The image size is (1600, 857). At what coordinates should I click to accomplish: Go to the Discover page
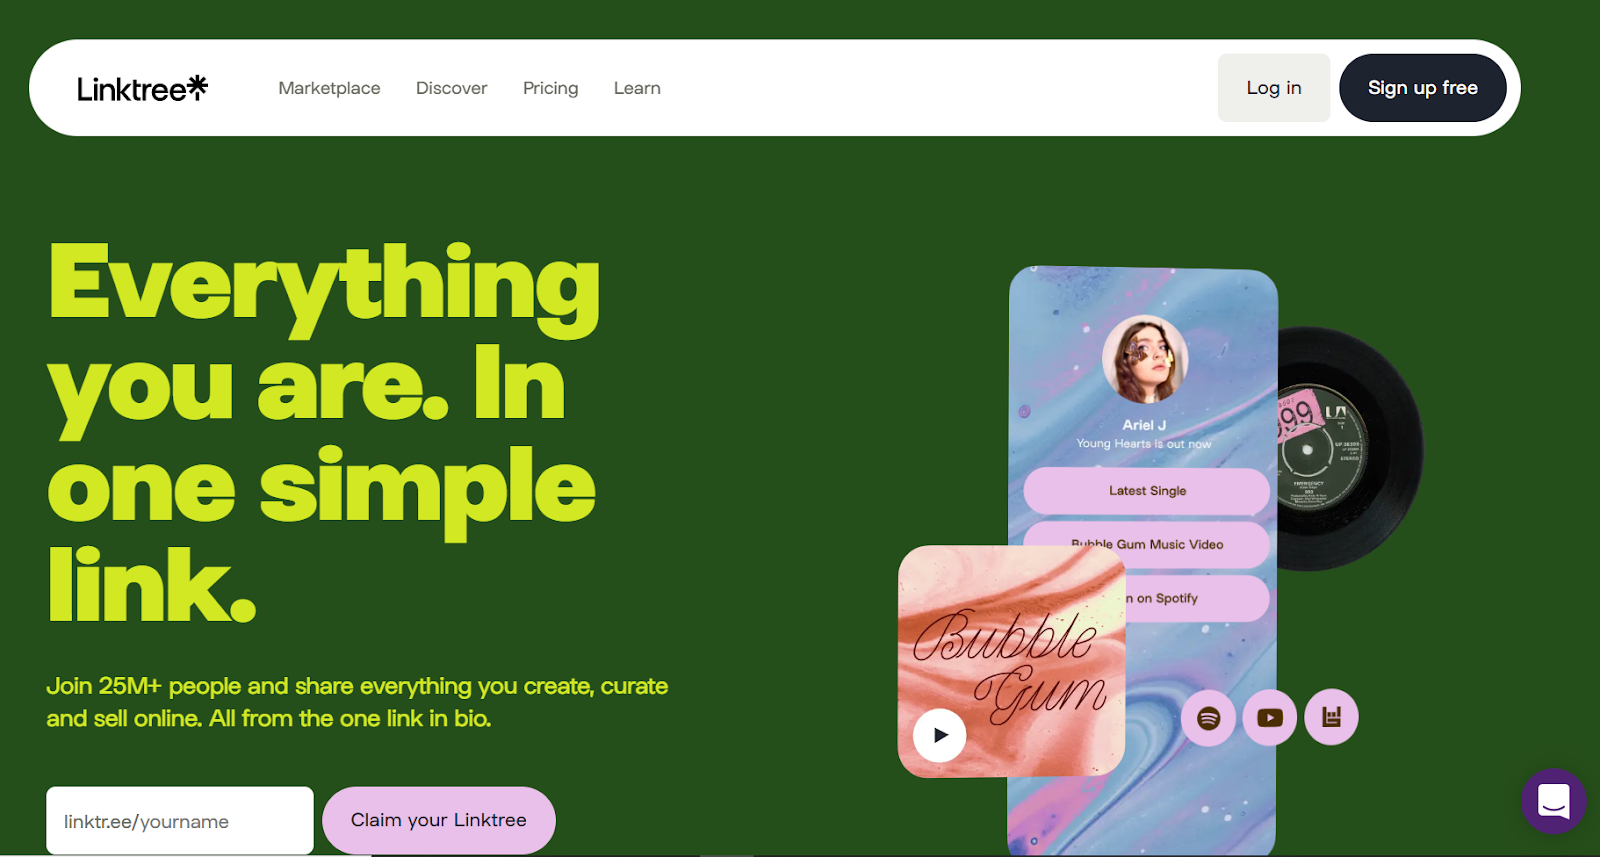click(x=451, y=88)
